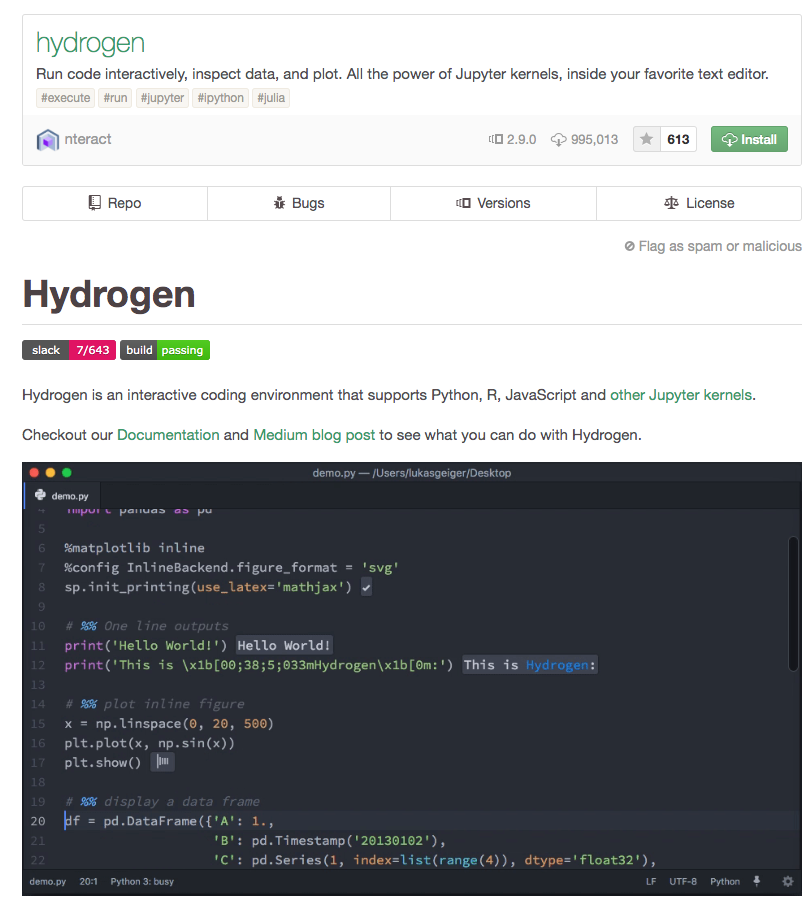Open the License tab
The image size is (810, 912).
tap(699, 203)
